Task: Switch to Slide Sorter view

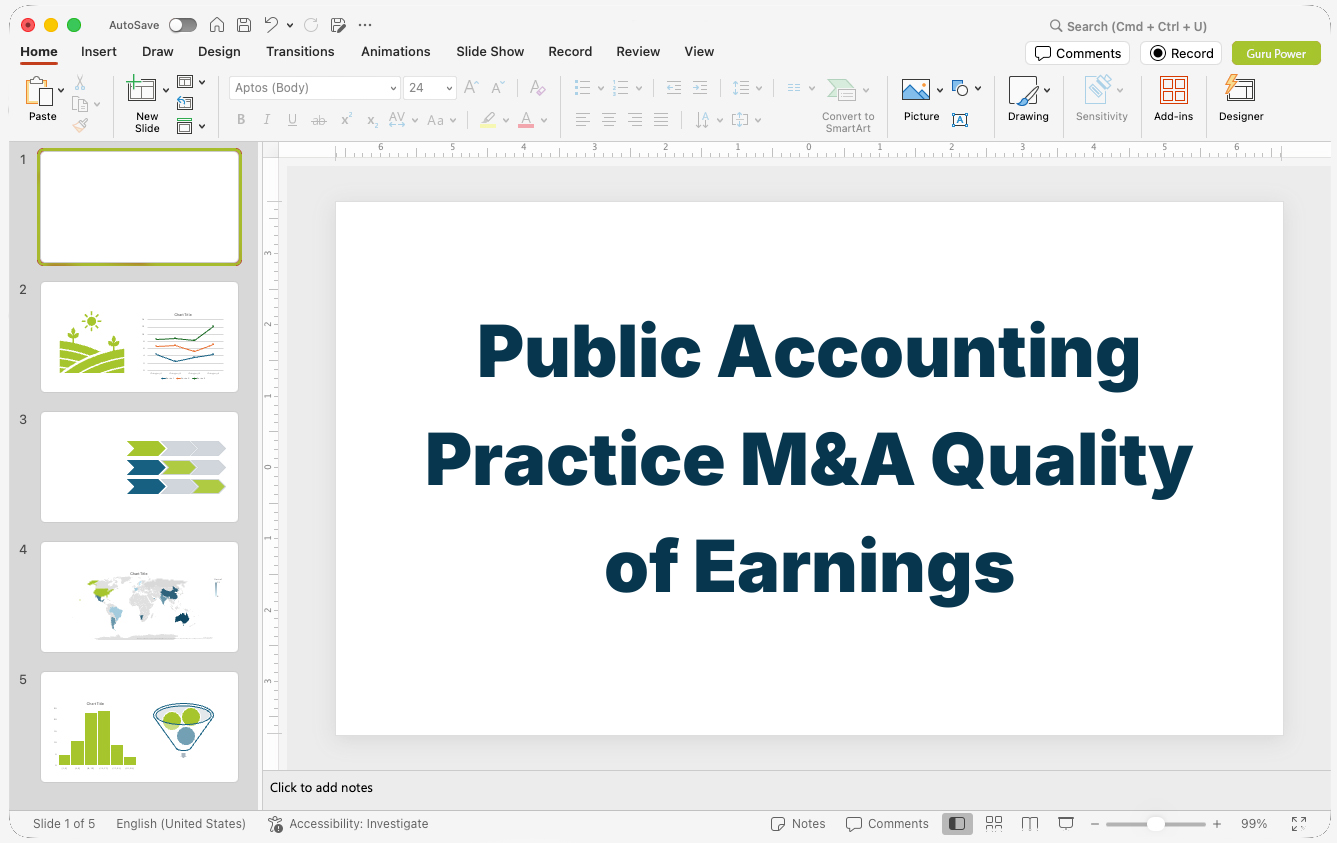Action: coord(994,824)
